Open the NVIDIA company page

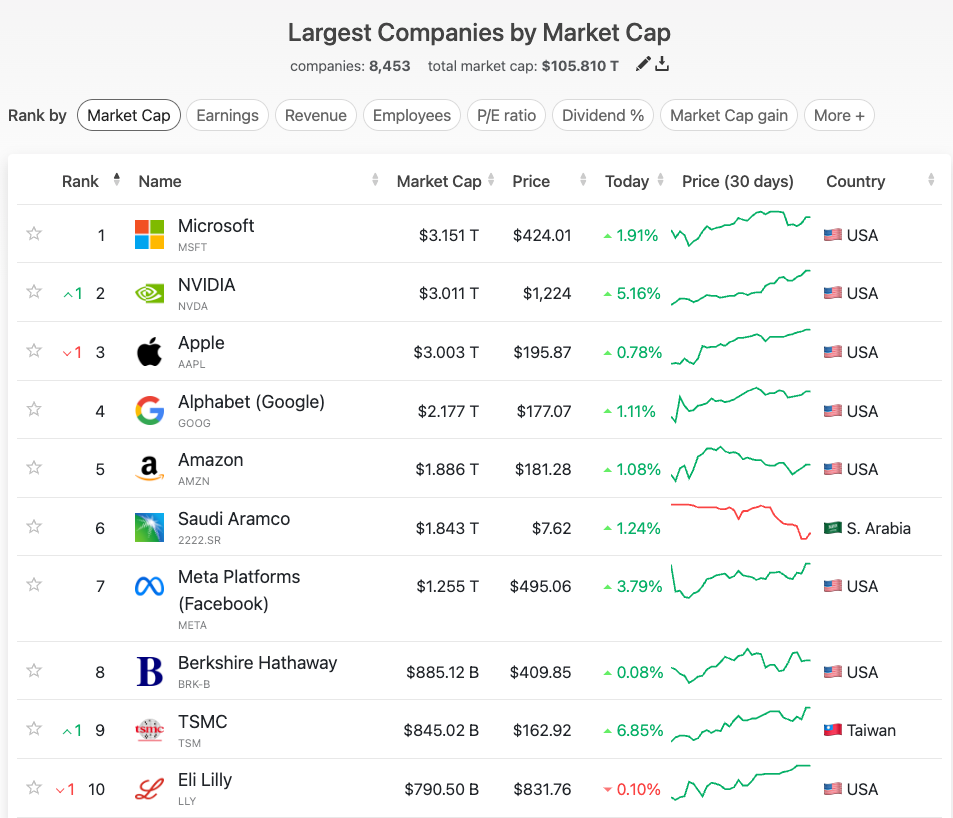click(x=207, y=285)
